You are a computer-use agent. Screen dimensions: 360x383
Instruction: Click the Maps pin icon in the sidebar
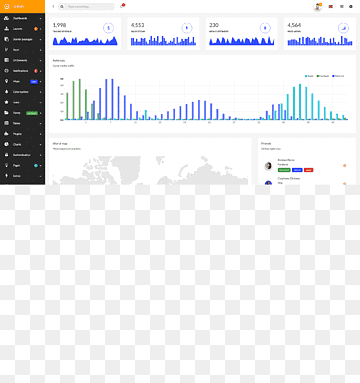pos(6,81)
